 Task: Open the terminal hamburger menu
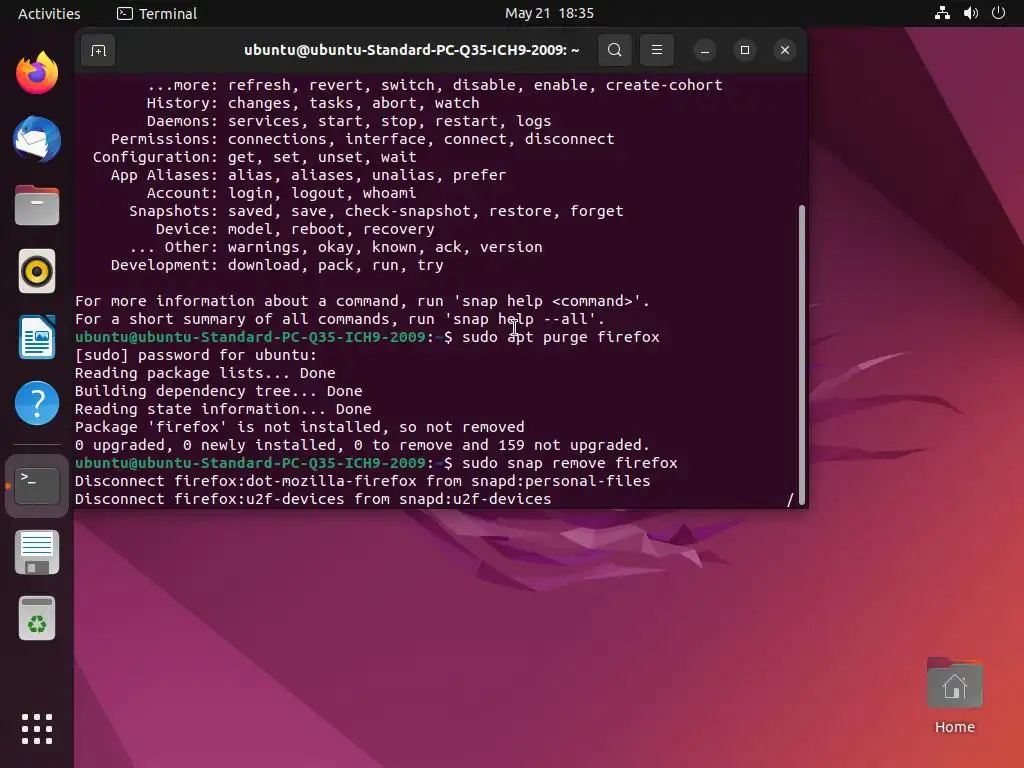point(656,50)
